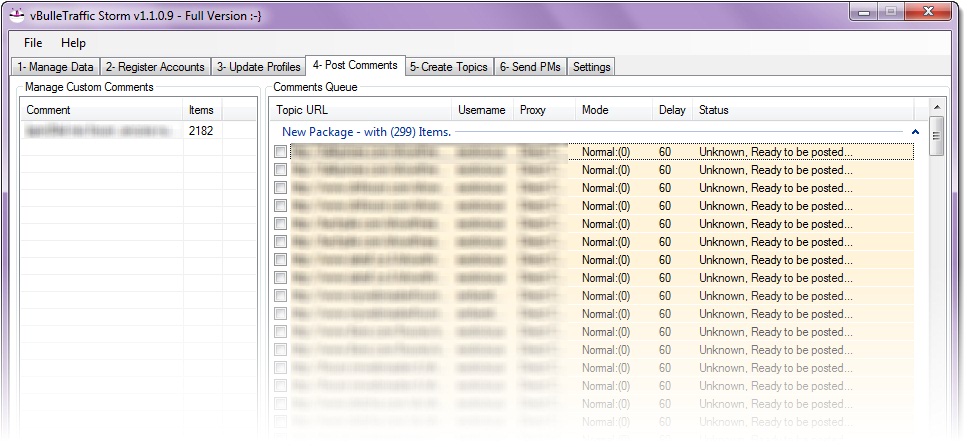969x447 pixels.
Task: Click the Delay column header
Action: pyautogui.click(x=672, y=110)
